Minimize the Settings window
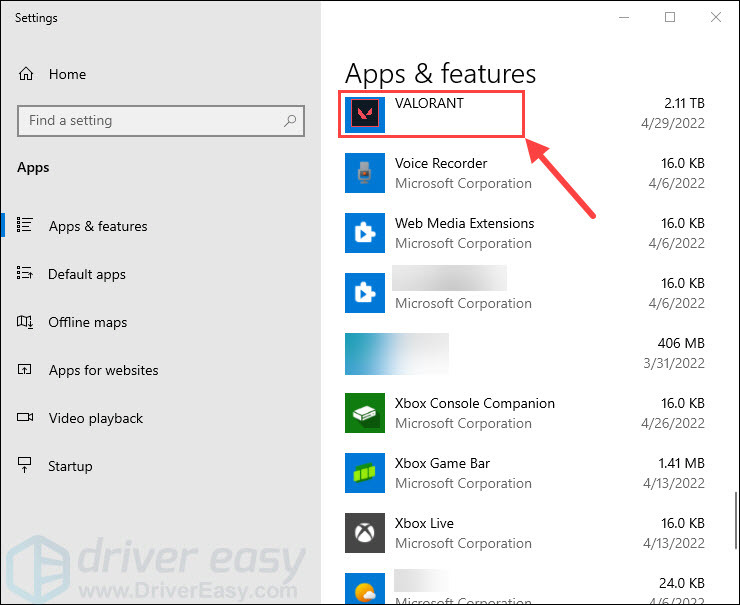Viewport: 740px width, 605px height. (x=624, y=17)
